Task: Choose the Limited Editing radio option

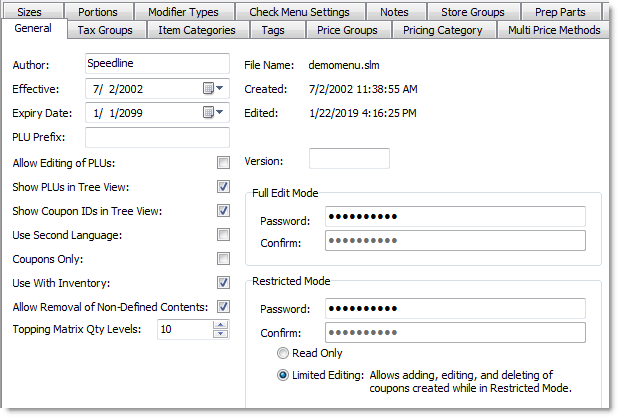Action: 284,375
